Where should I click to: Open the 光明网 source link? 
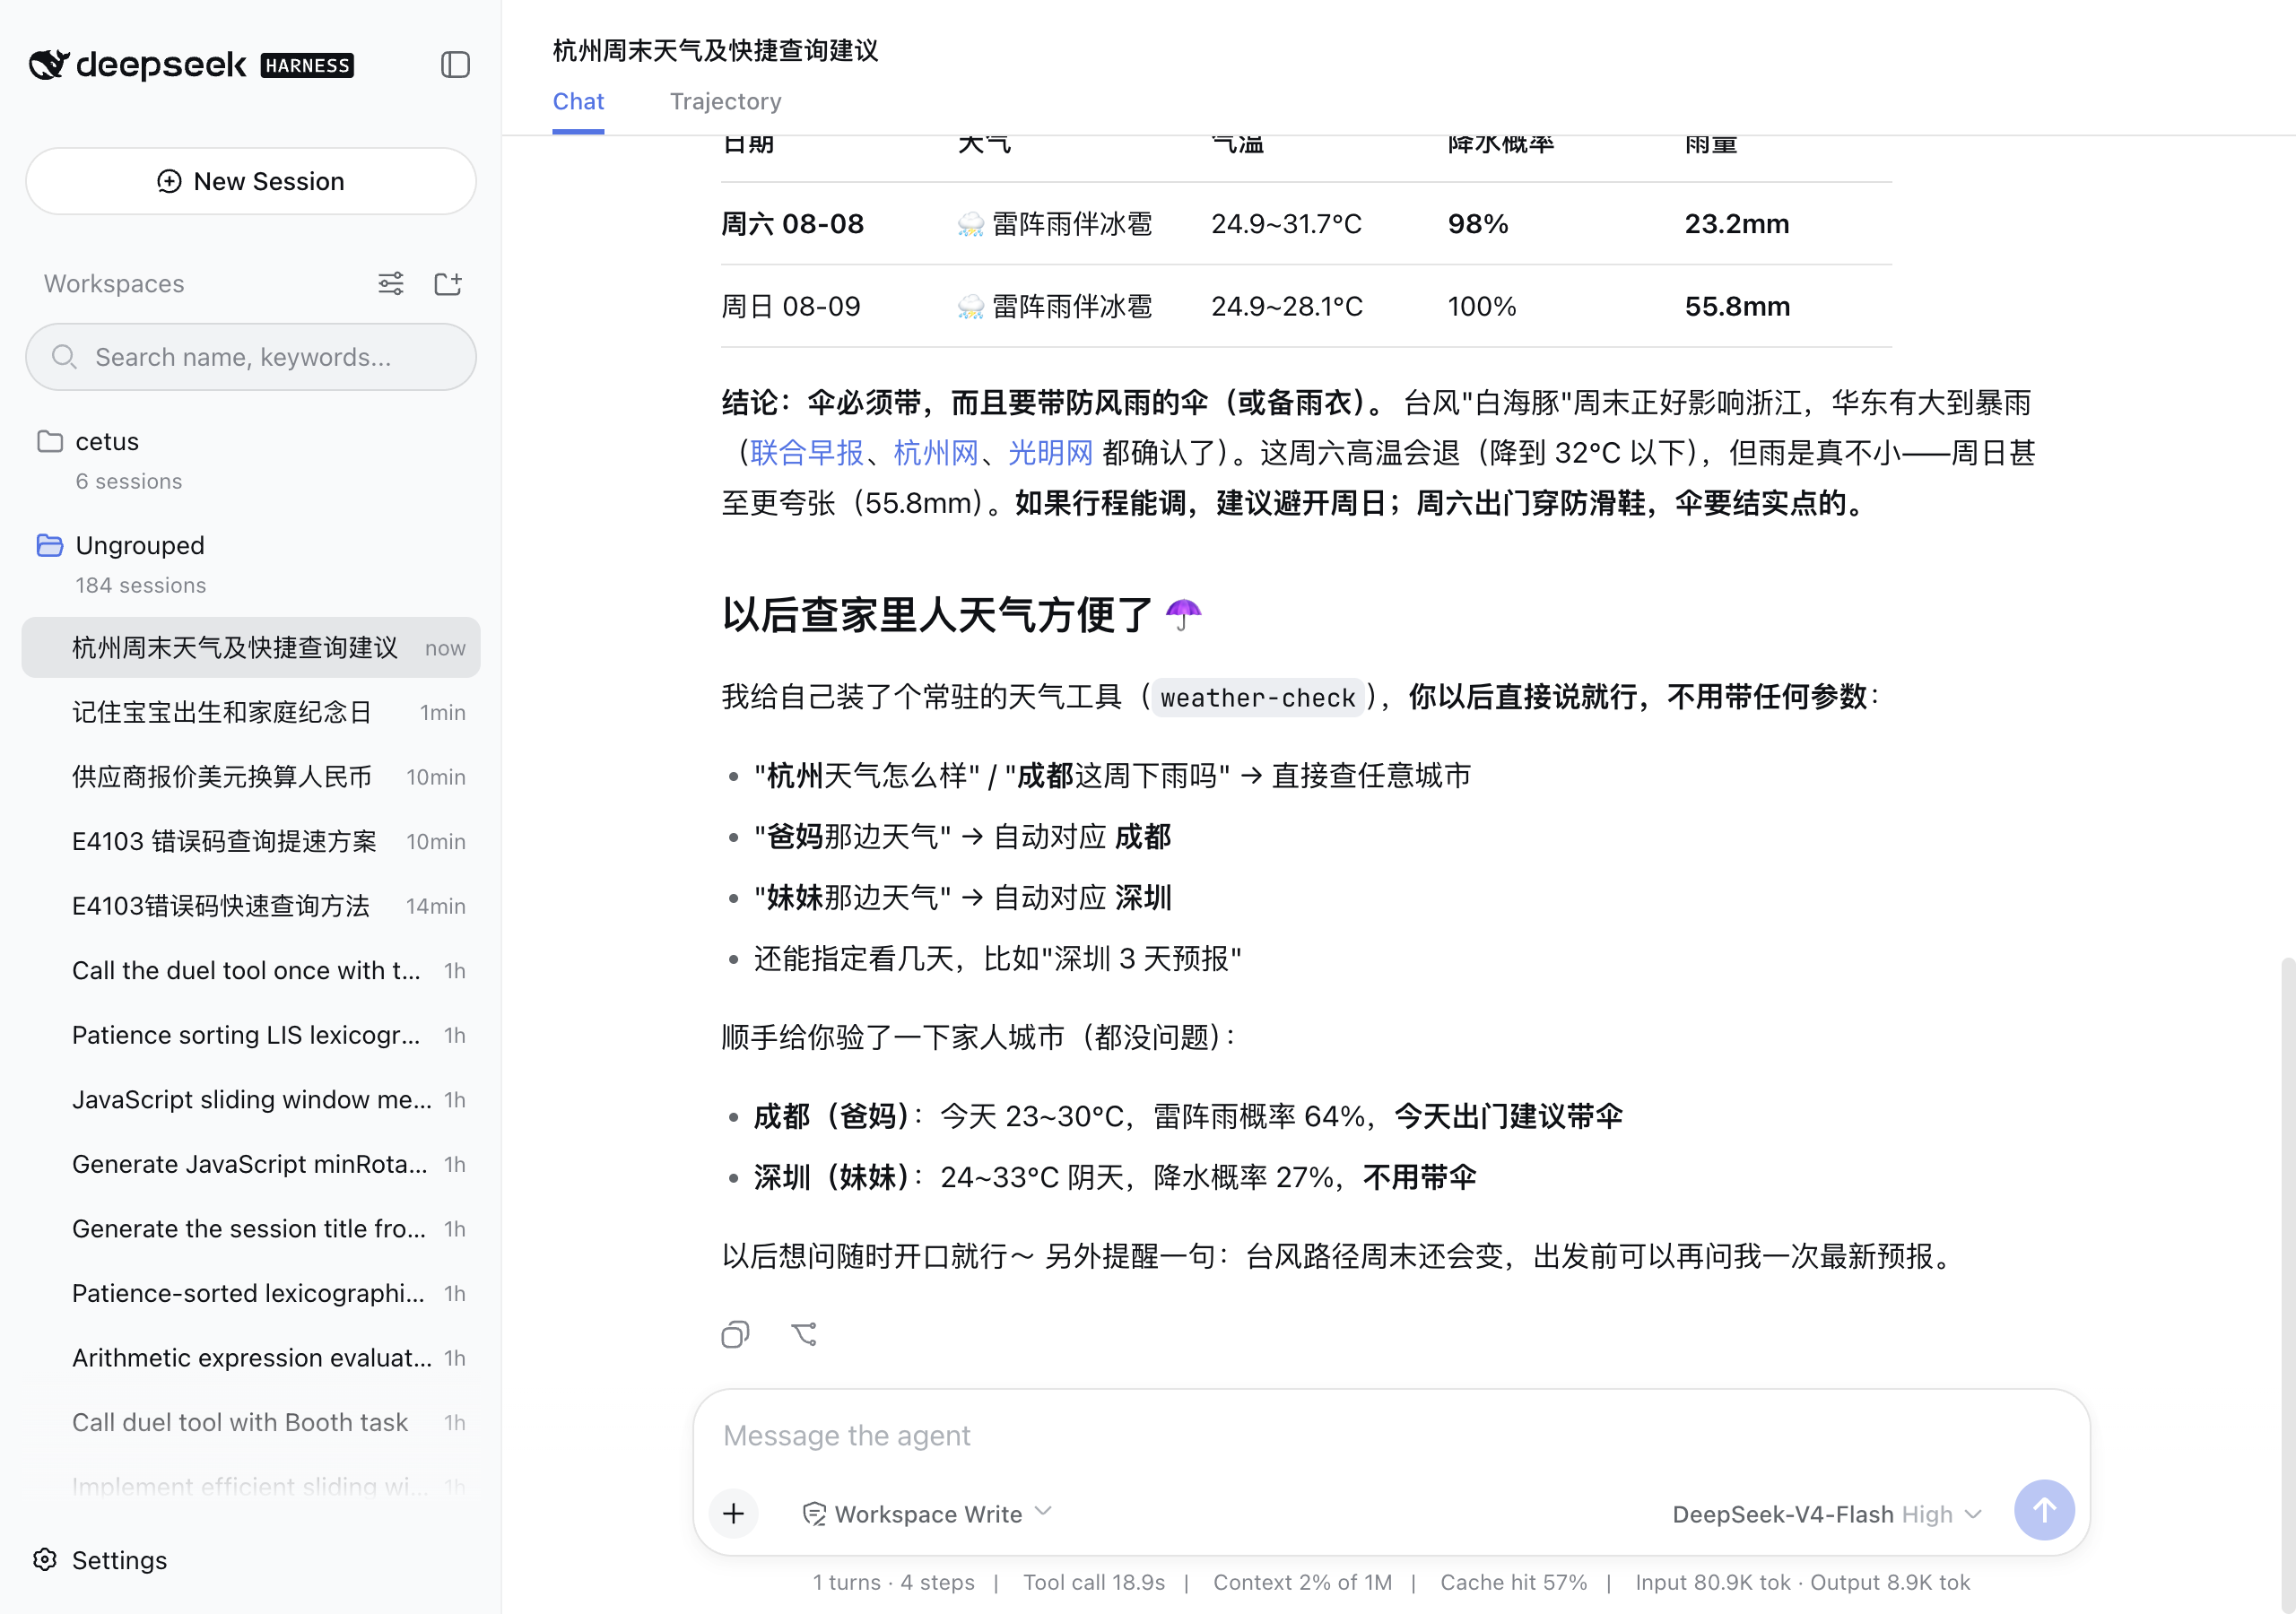[x=1051, y=453]
